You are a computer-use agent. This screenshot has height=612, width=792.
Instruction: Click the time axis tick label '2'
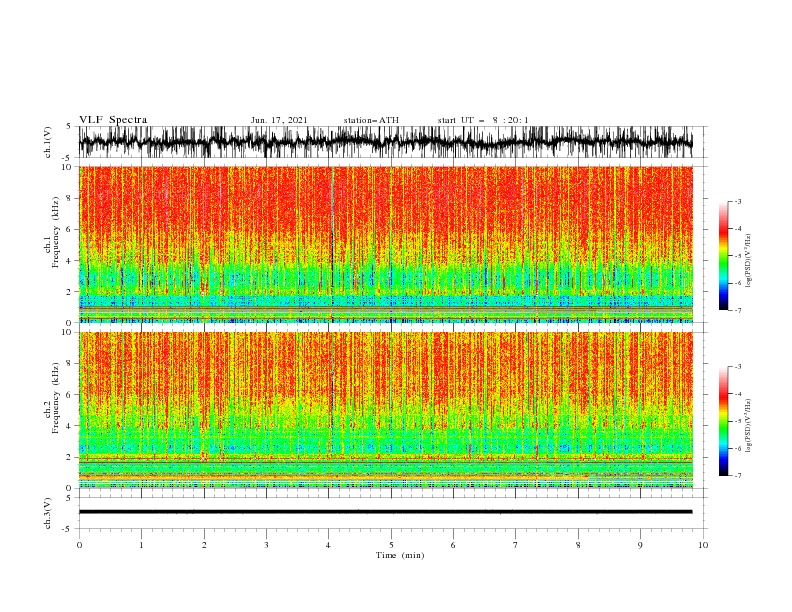pos(204,545)
